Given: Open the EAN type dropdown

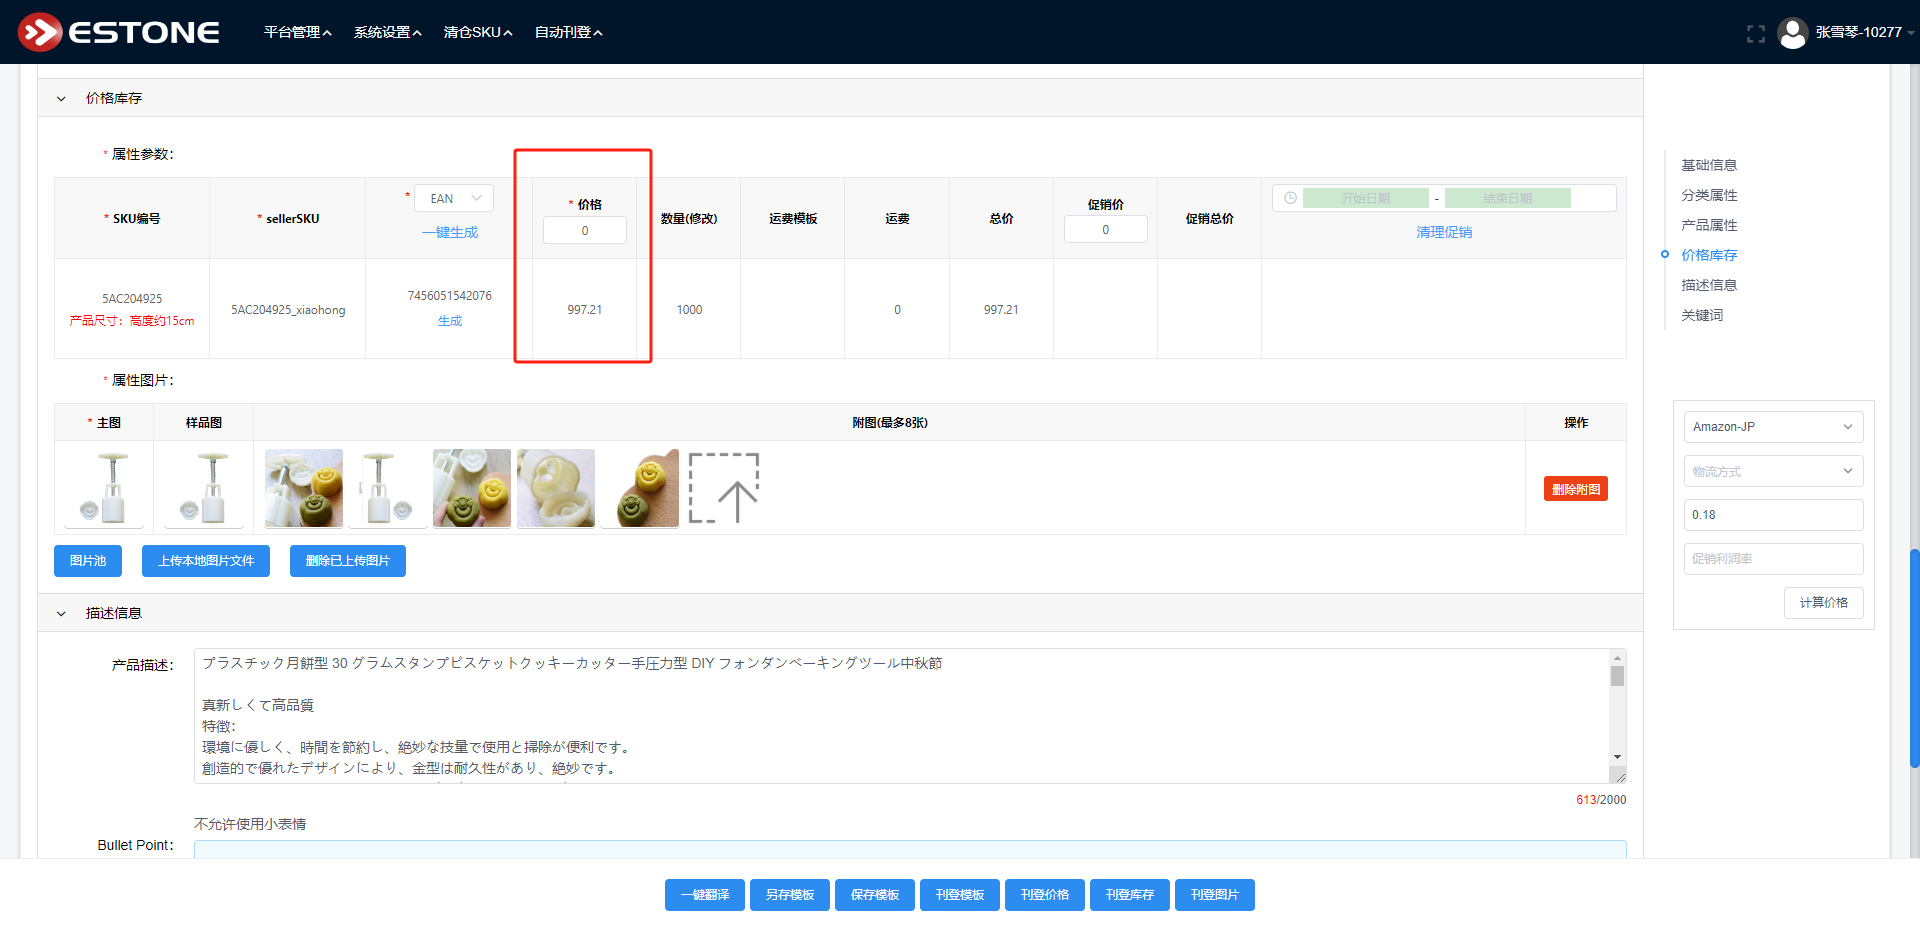Looking at the screenshot, I should point(455,198).
